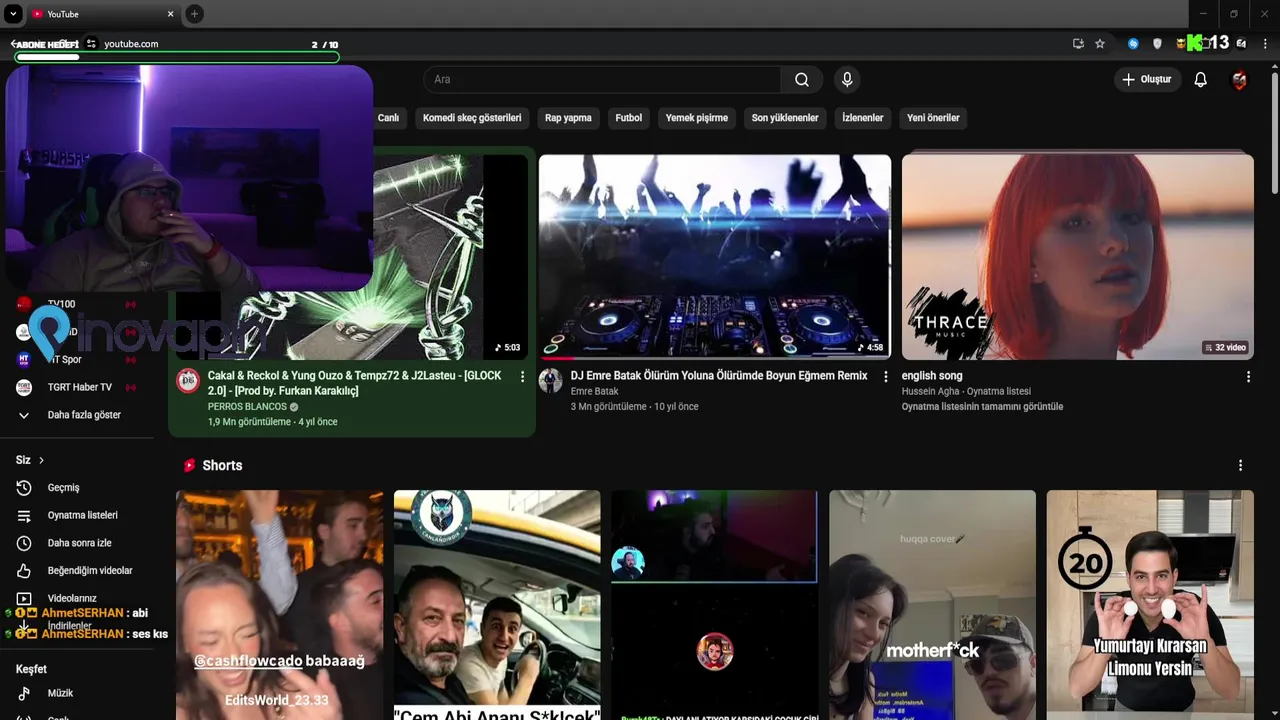Image resolution: width=1280 pixels, height=720 pixels.
Task: Open the Emre Batak channel name
Action: [594, 391]
